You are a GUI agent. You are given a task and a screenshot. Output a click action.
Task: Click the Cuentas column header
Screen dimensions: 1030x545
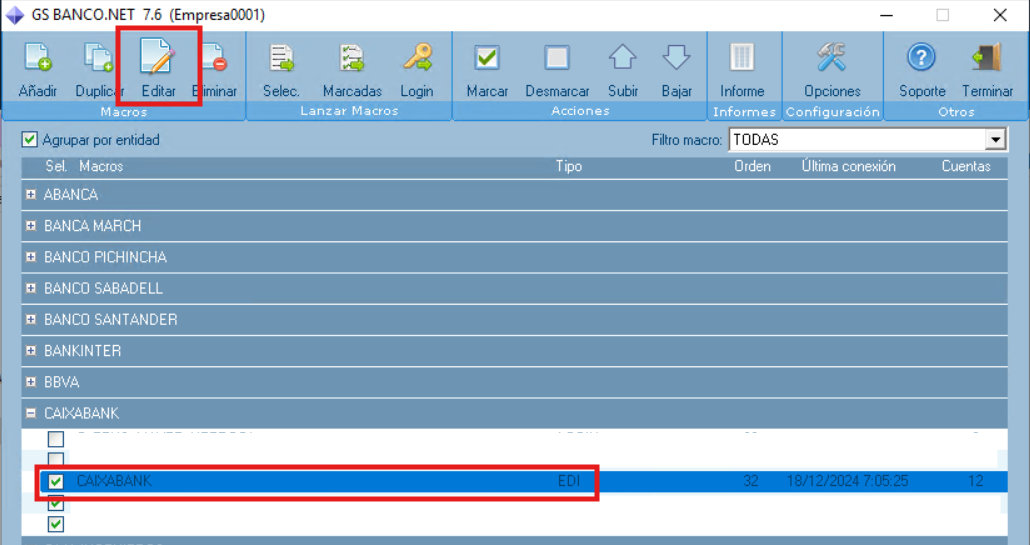pyautogui.click(x=966, y=166)
